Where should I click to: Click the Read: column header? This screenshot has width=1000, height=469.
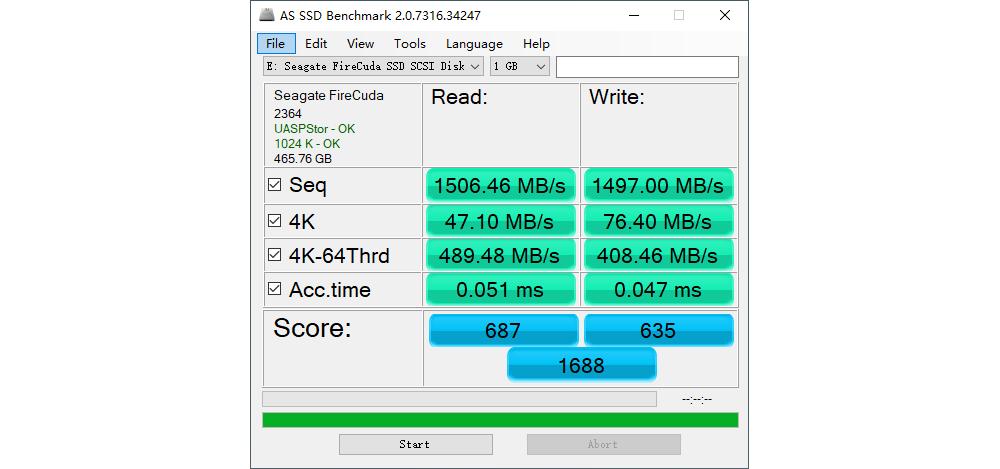pyautogui.click(x=460, y=97)
